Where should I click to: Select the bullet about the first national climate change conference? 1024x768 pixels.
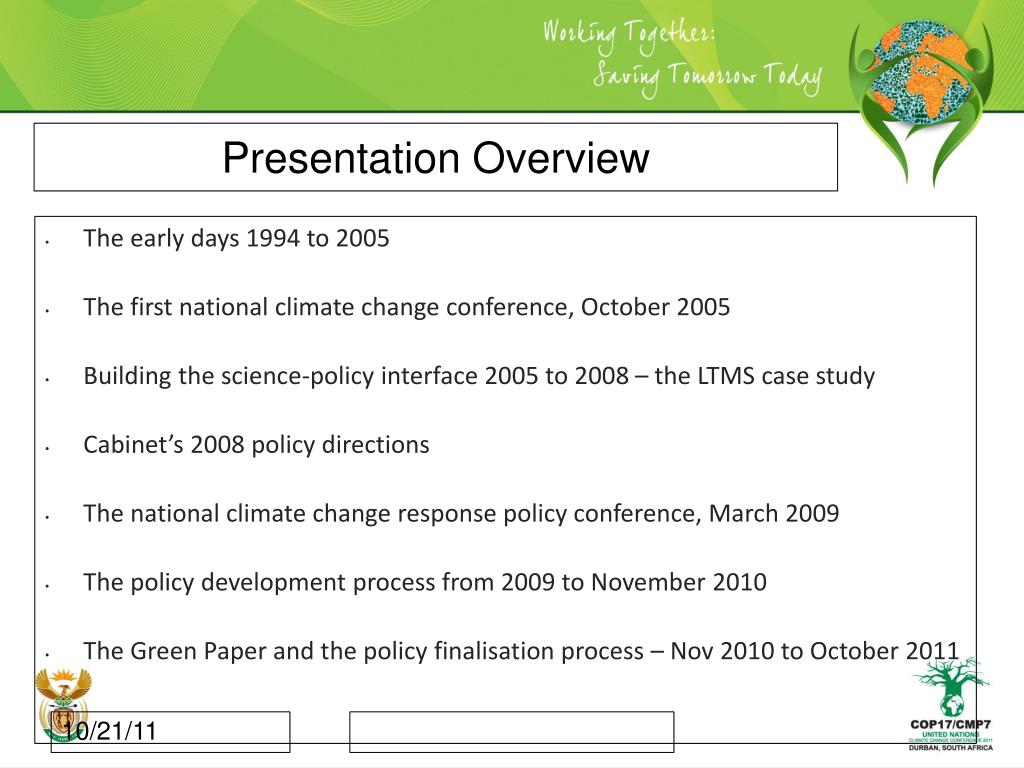pos(406,307)
